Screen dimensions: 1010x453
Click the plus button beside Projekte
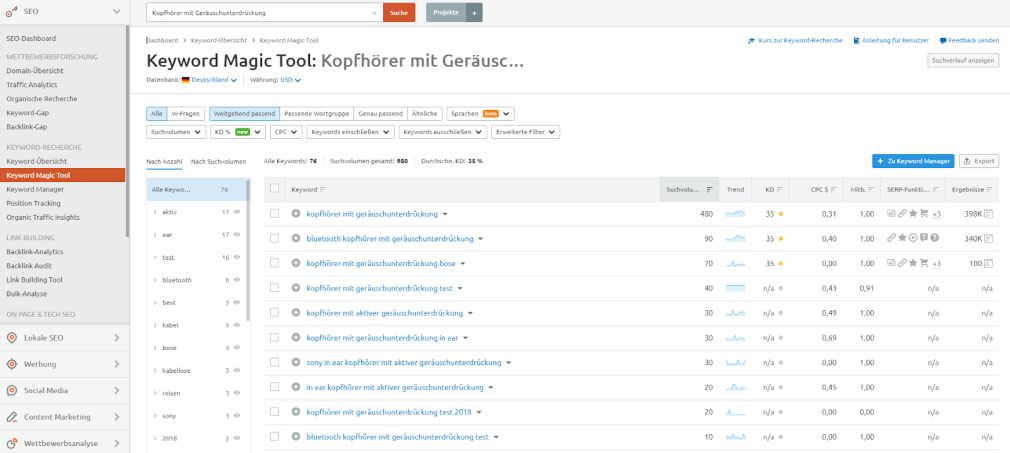tap(474, 12)
